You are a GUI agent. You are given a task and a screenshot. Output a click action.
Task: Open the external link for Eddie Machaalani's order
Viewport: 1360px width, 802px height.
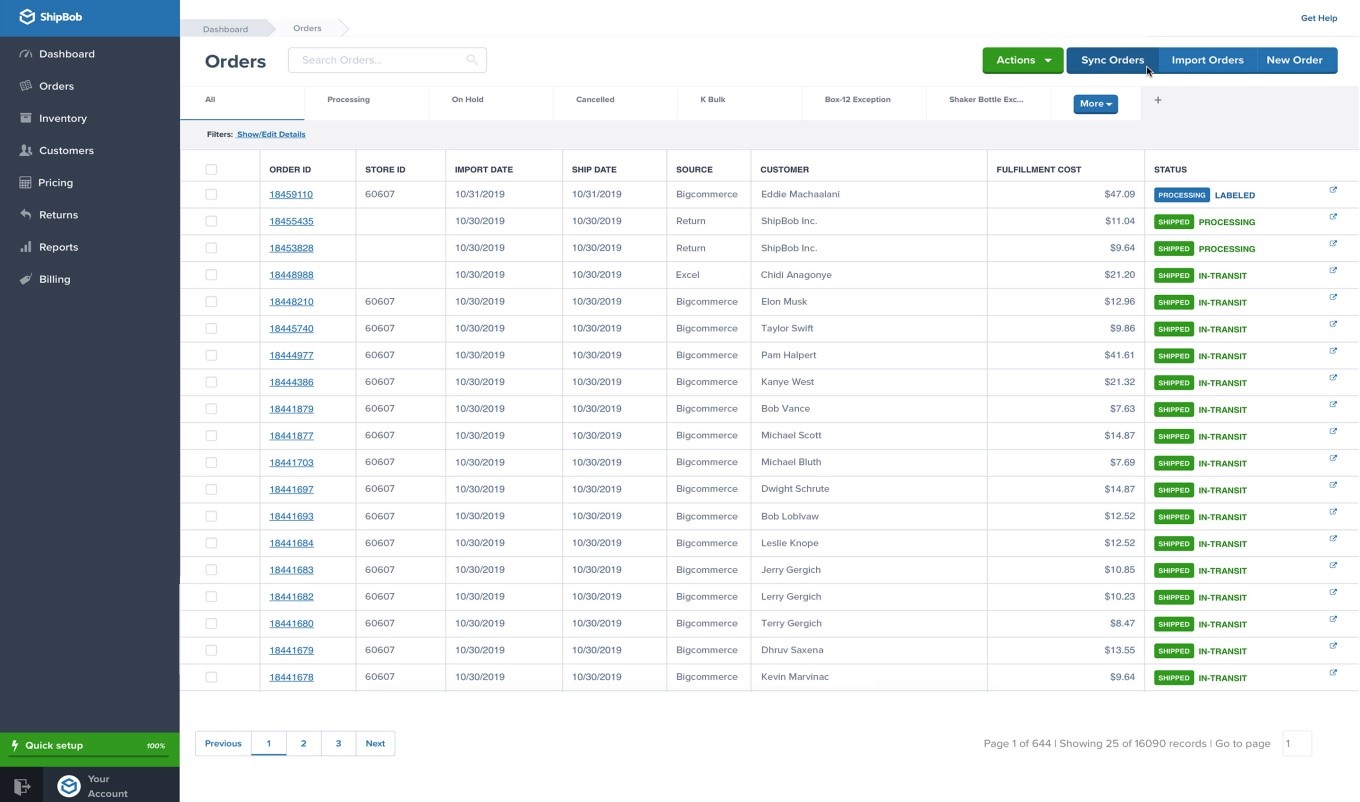[1332, 189]
